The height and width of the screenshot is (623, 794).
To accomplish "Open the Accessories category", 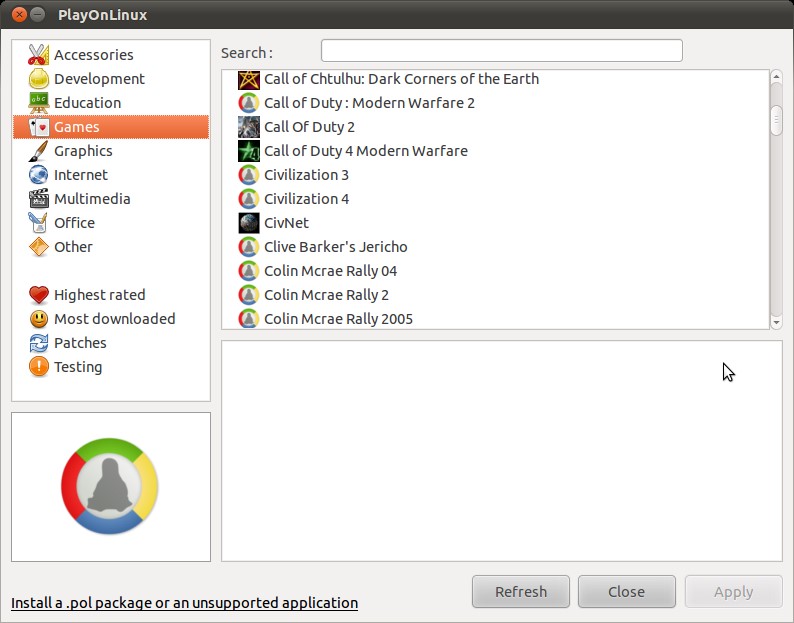I will pyautogui.click(x=111, y=55).
